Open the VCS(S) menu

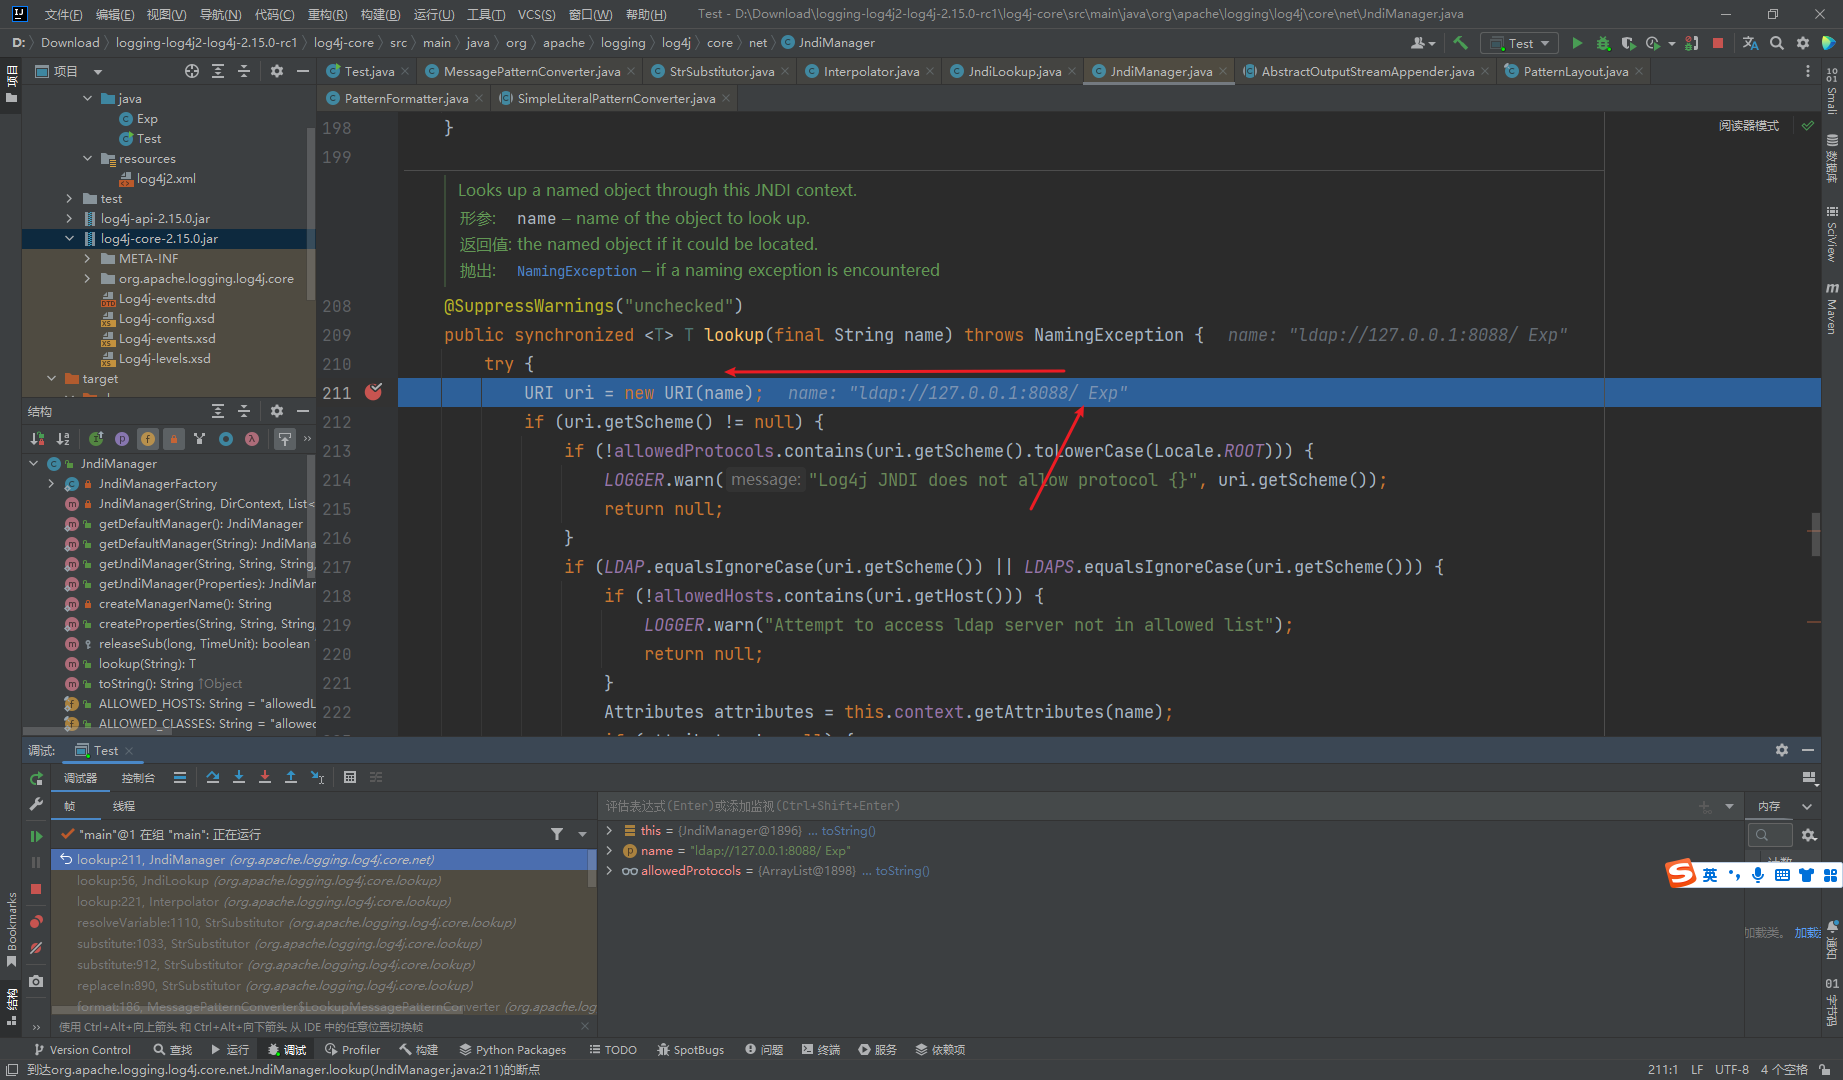click(537, 14)
